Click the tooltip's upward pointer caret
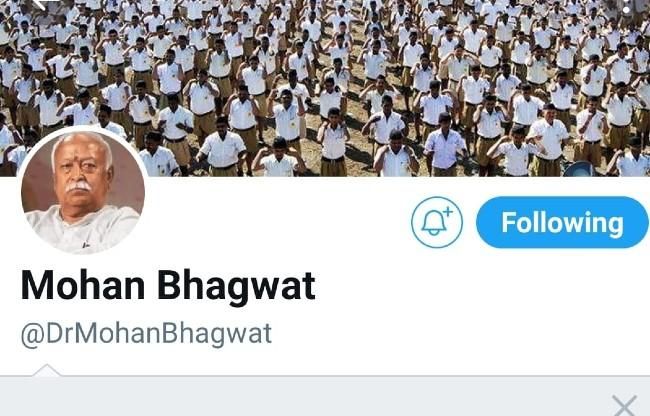This screenshot has width=650, height=416. [46, 370]
